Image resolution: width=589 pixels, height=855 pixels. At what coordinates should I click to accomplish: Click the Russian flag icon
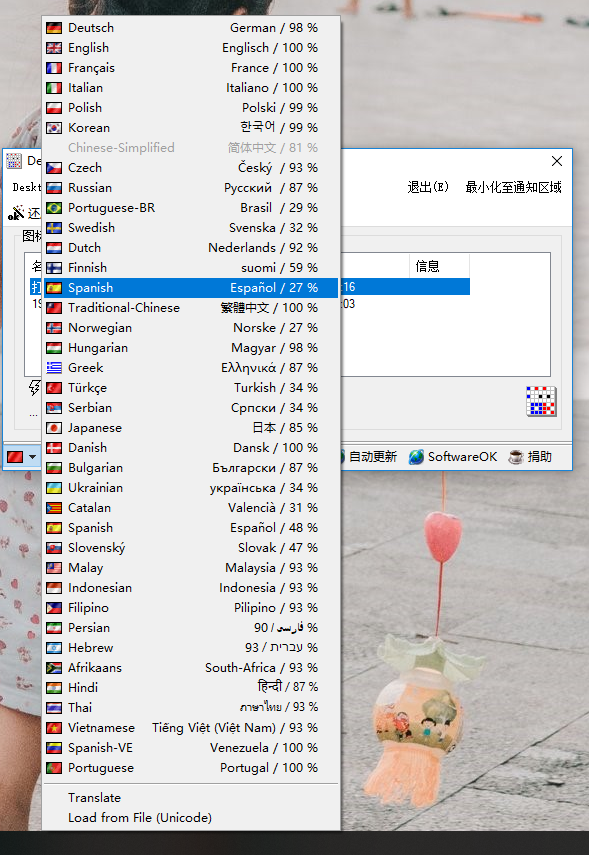pyautogui.click(x=54, y=188)
